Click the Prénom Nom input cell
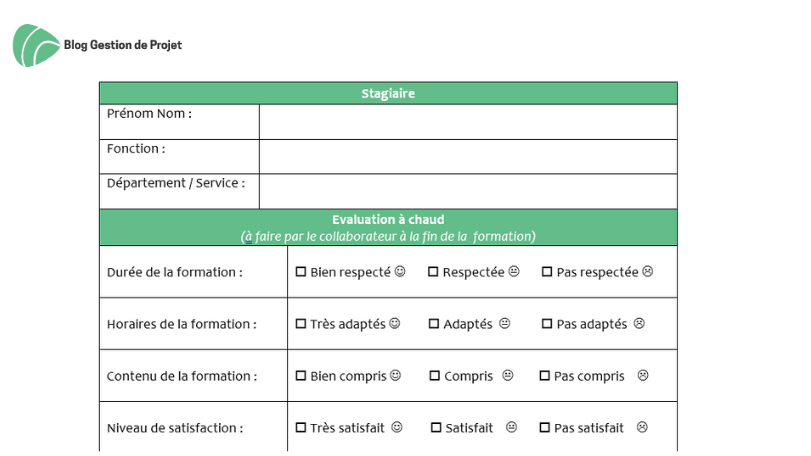This screenshot has width=811, height=456. coord(468,122)
